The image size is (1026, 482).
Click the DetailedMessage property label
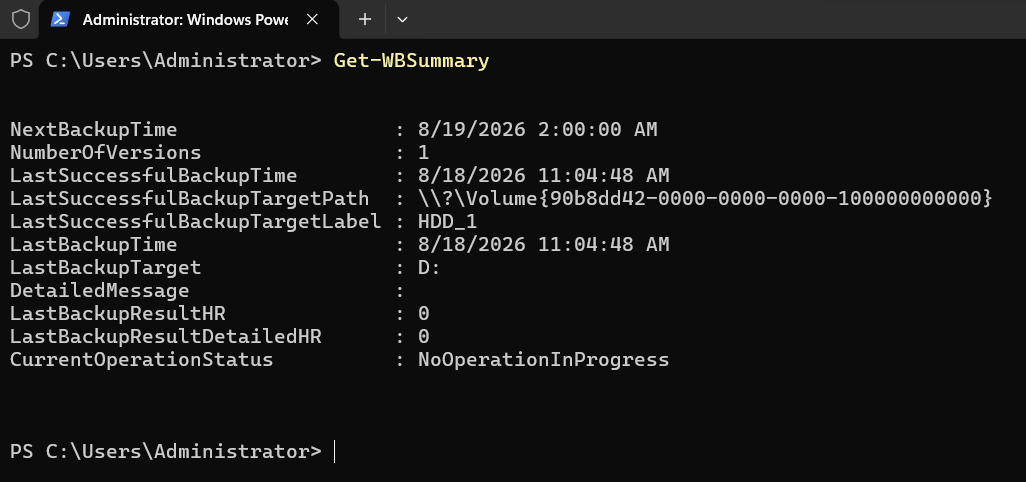click(x=99, y=290)
